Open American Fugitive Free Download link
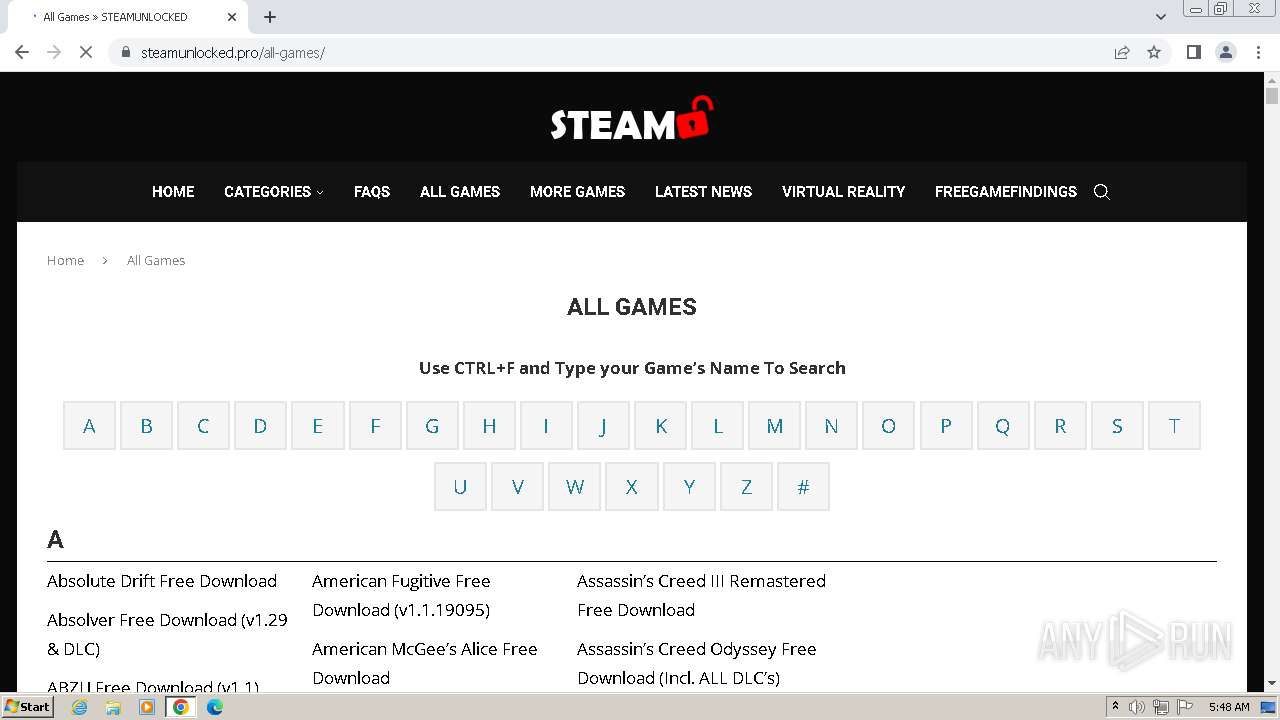The height and width of the screenshot is (720, 1280). 401,595
